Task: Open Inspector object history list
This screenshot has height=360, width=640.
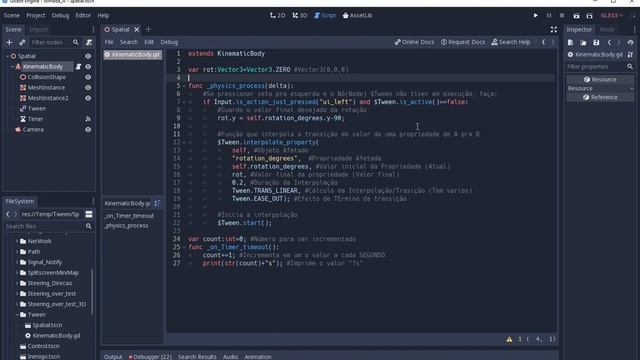Action: click(x=631, y=42)
